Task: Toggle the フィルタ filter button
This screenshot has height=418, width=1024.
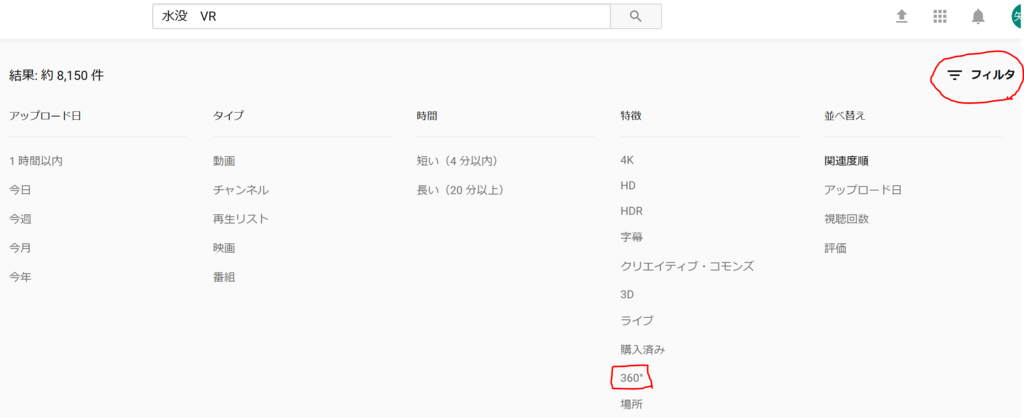Action: (x=982, y=75)
